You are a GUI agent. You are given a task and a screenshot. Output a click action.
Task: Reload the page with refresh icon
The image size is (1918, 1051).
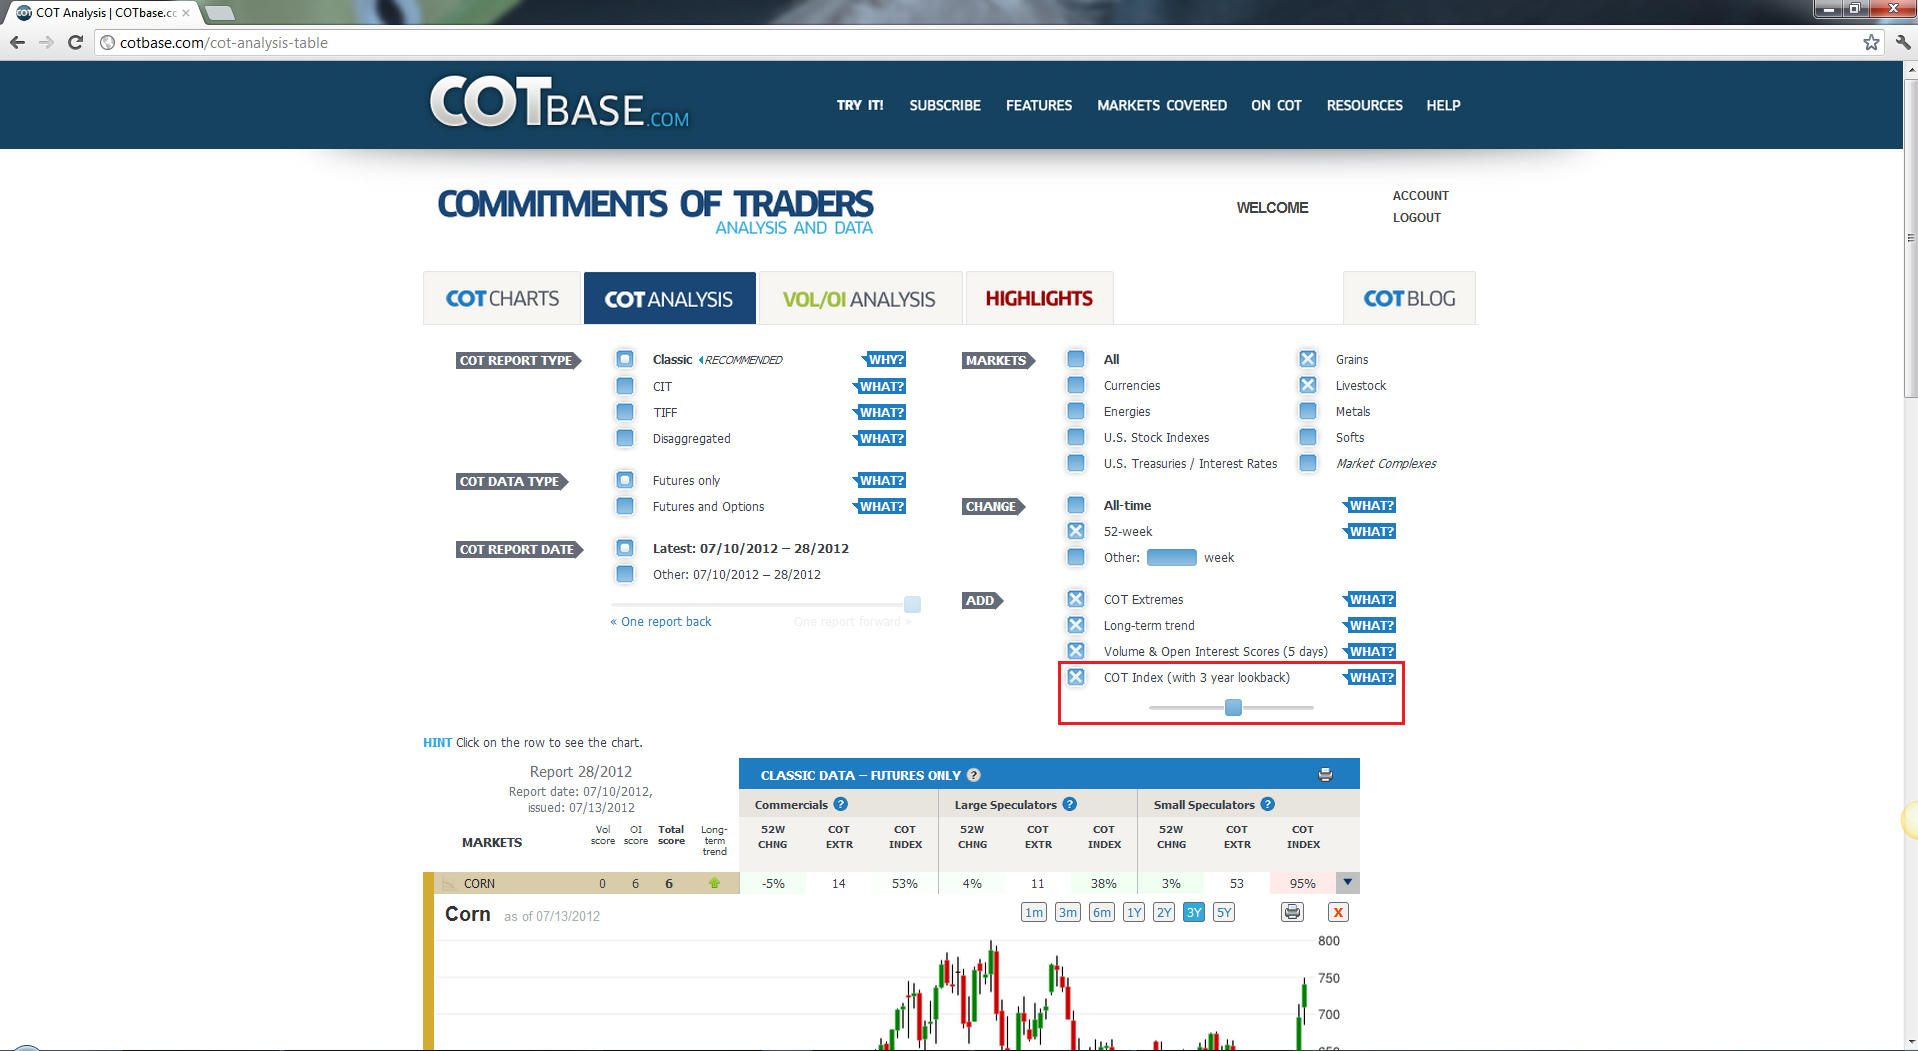(x=75, y=42)
